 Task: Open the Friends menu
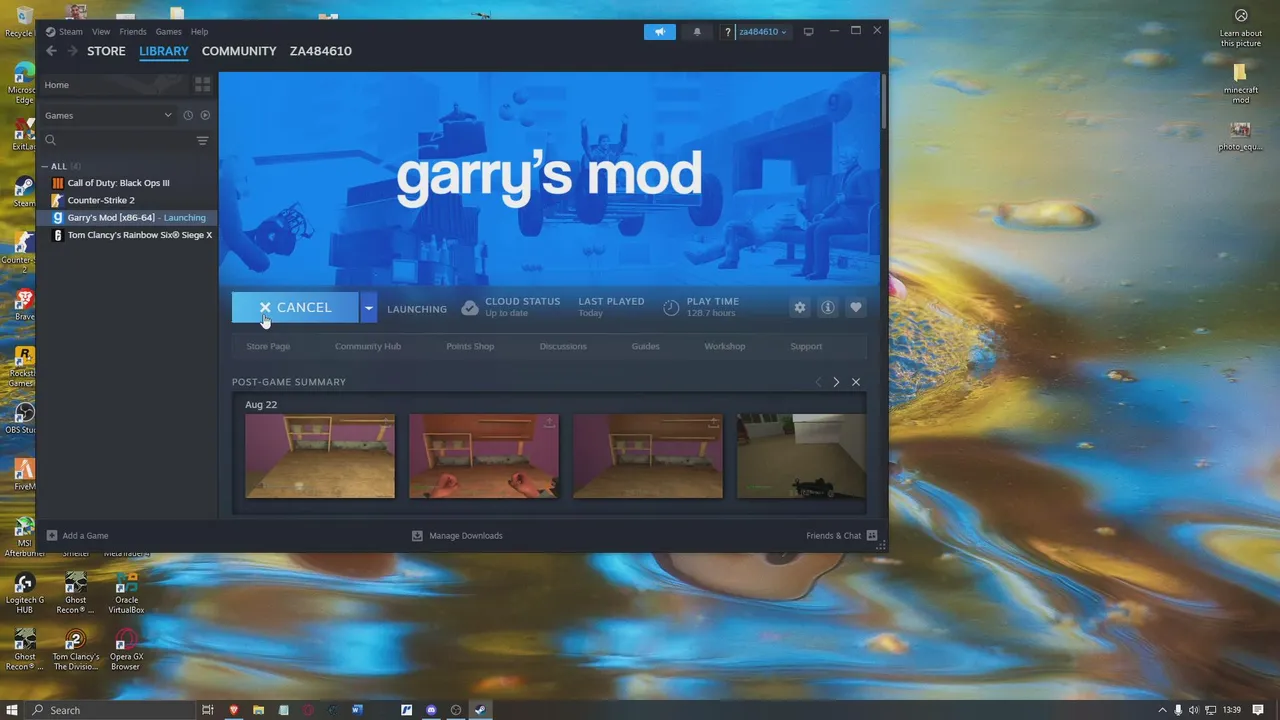coord(133,32)
